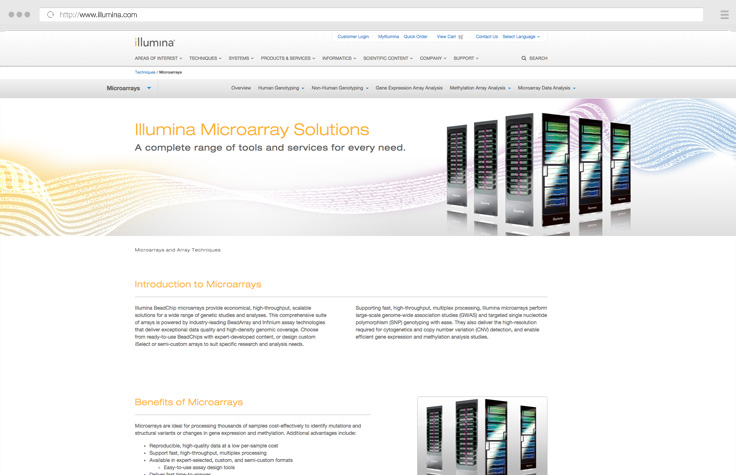This screenshot has height=475, width=736.
Task: Open the Informatics menu
Action: pyautogui.click(x=339, y=58)
